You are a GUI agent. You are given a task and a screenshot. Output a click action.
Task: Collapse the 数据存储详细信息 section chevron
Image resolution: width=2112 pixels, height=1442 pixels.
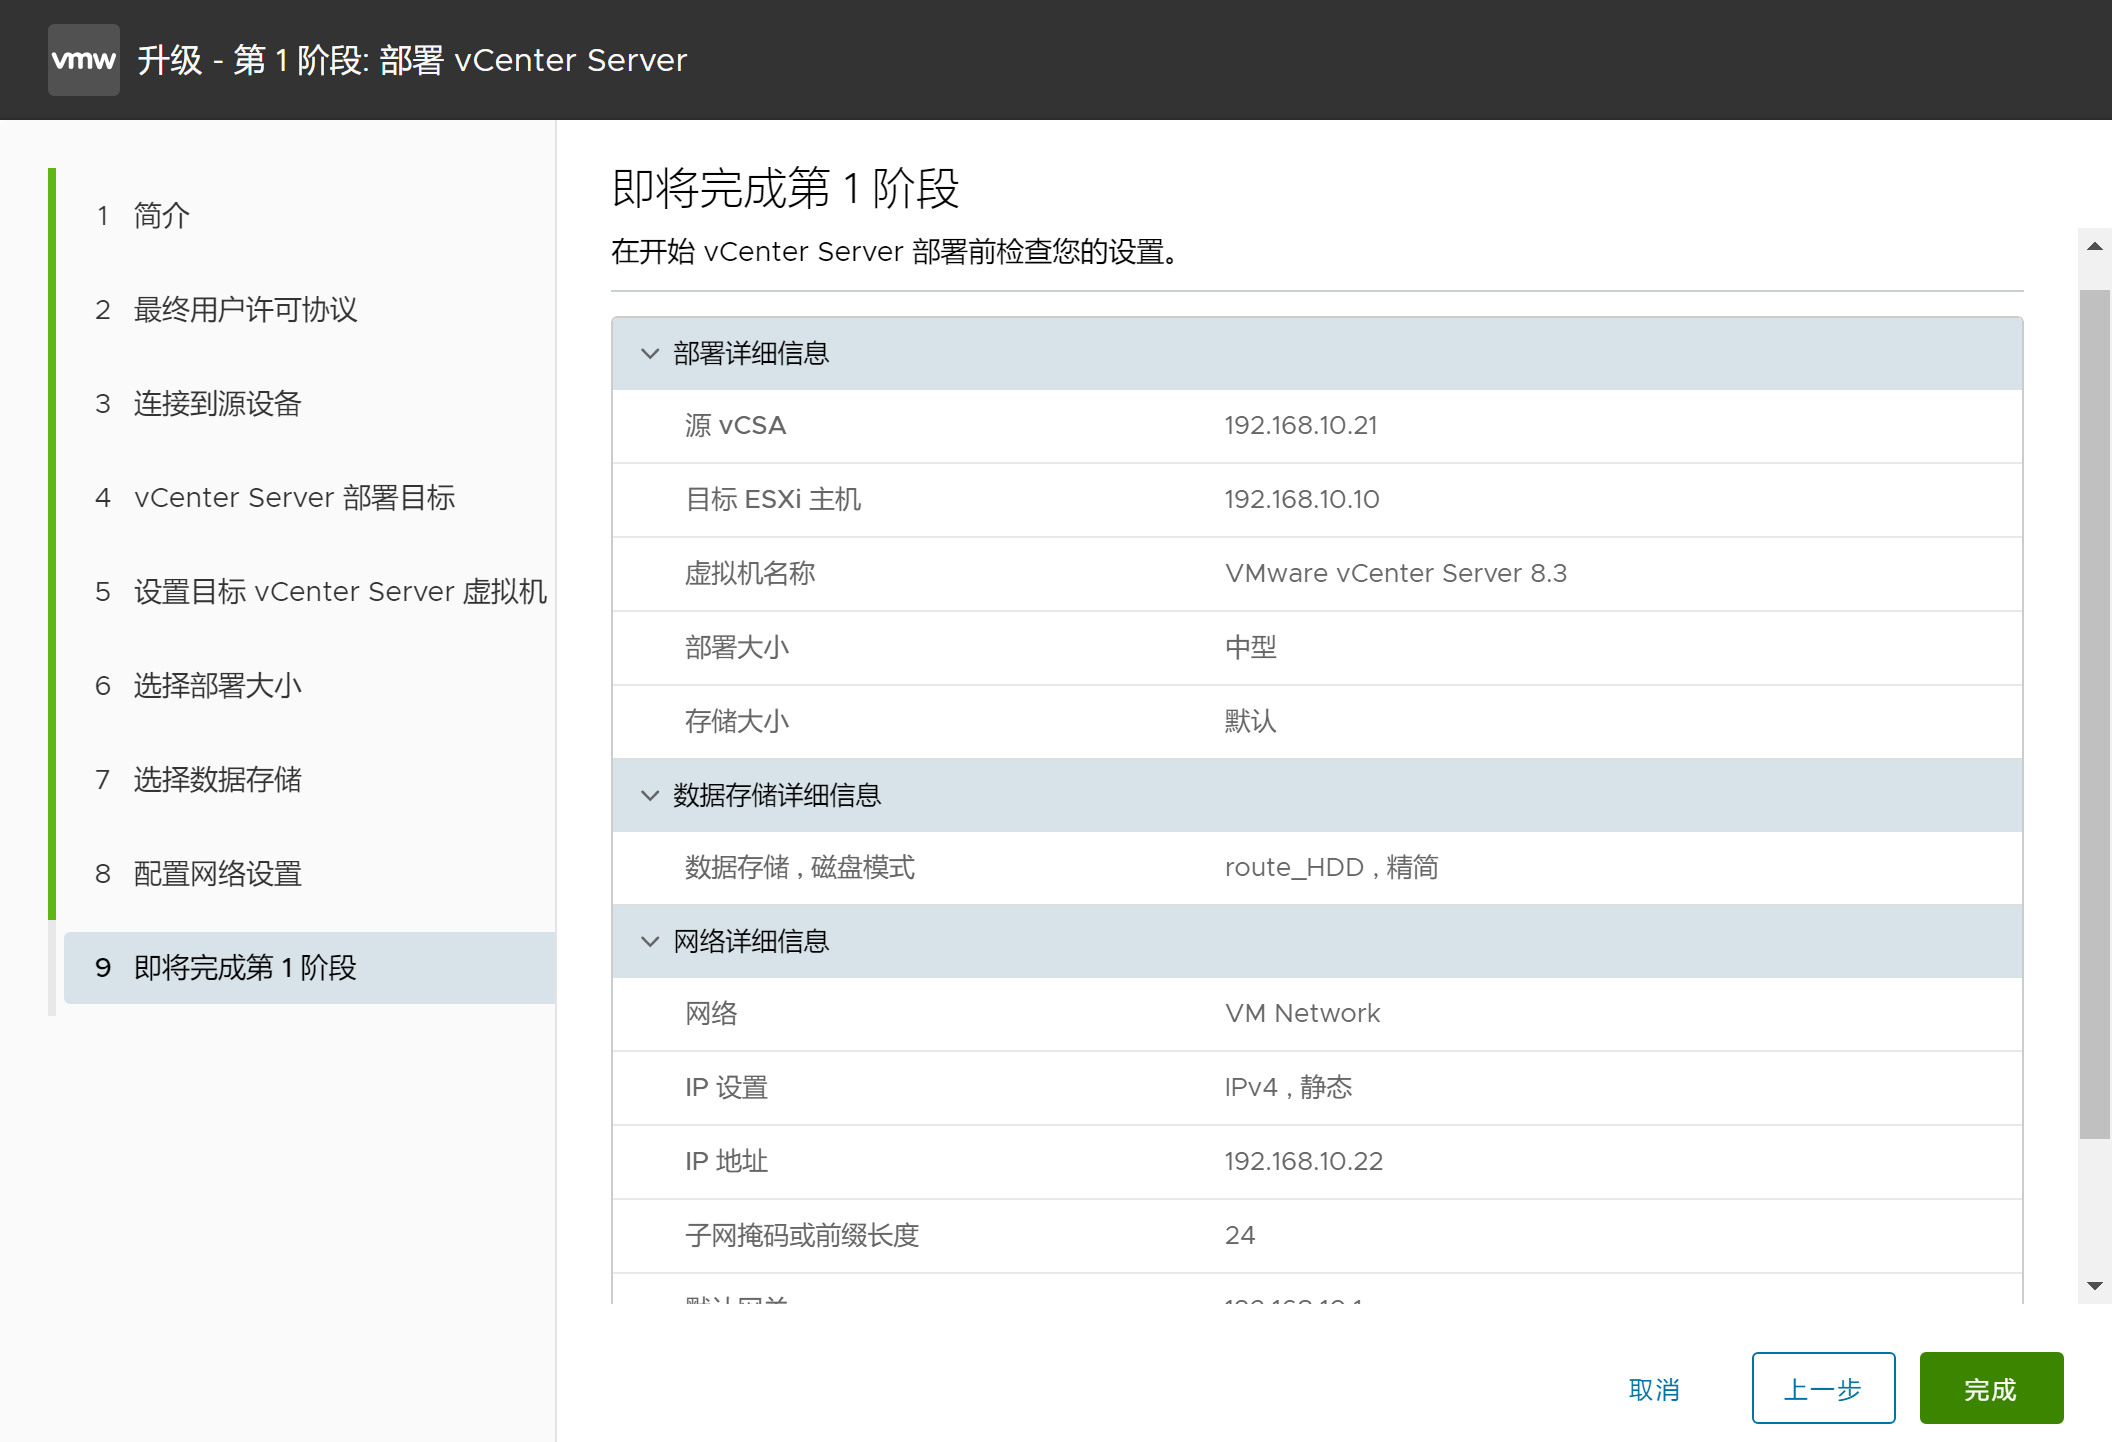click(x=650, y=796)
